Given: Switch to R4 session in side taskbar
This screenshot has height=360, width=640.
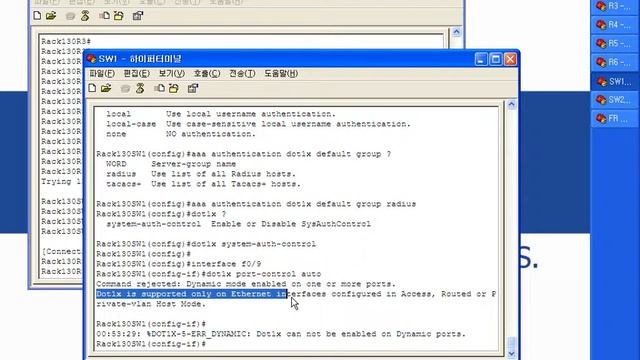Looking at the screenshot, I should coord(615,24).
